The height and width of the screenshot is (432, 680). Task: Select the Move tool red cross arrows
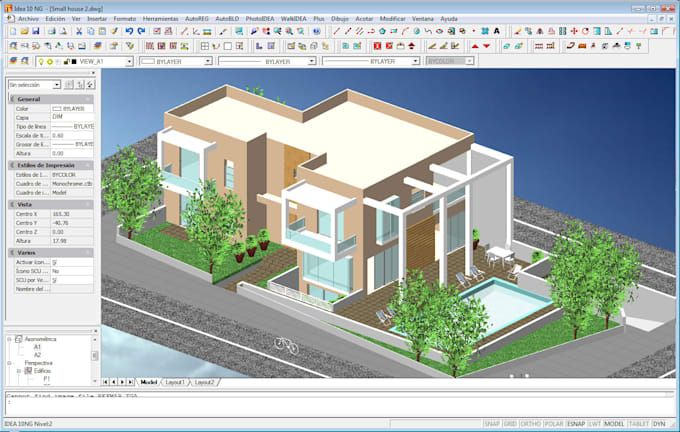574,31
